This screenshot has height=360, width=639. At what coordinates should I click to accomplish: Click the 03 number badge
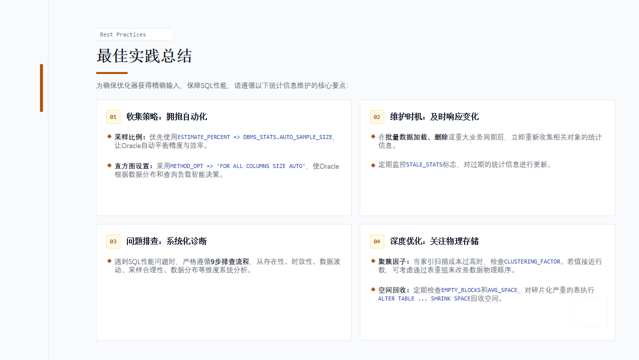tap(113, 241)
